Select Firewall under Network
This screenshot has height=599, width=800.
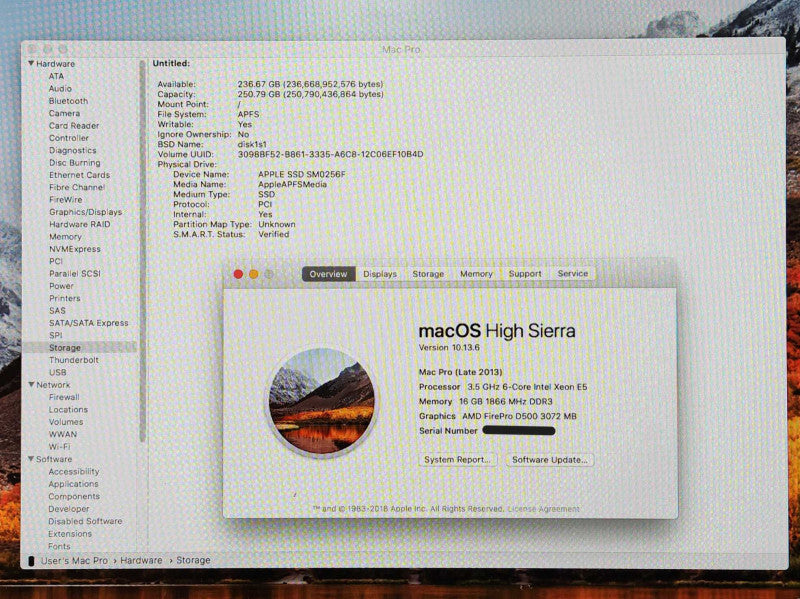pyautogui.click(x=64, y=397)
